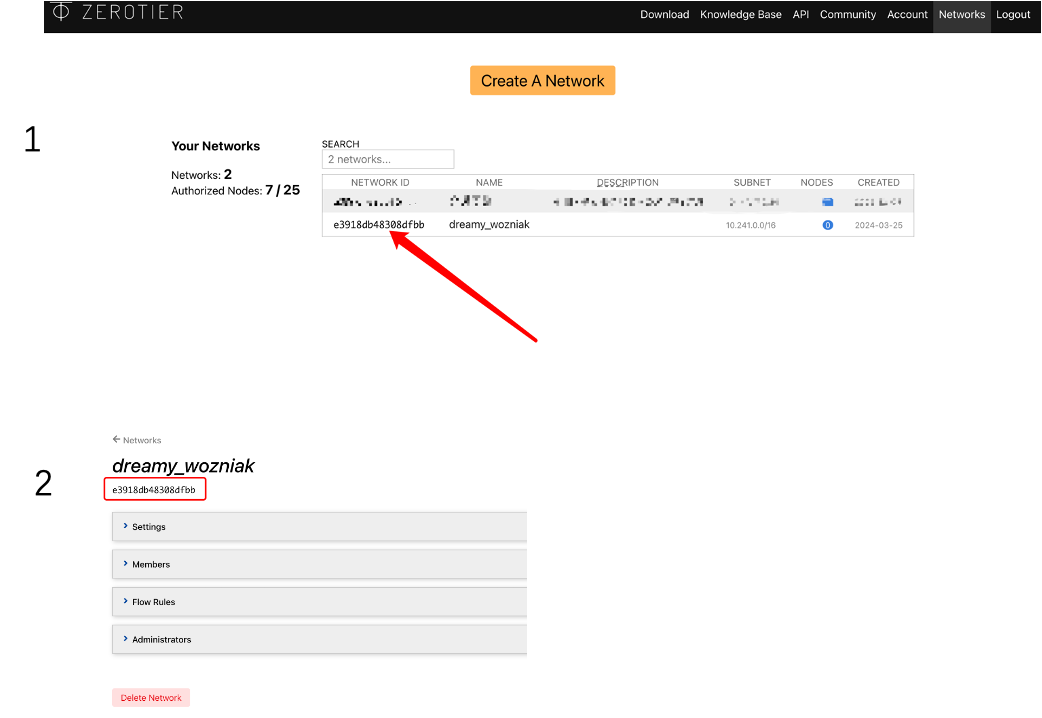Viewport: 1042px width, 718px height.
Task: Click the blurred first network row ID
Action: [374, 201]
